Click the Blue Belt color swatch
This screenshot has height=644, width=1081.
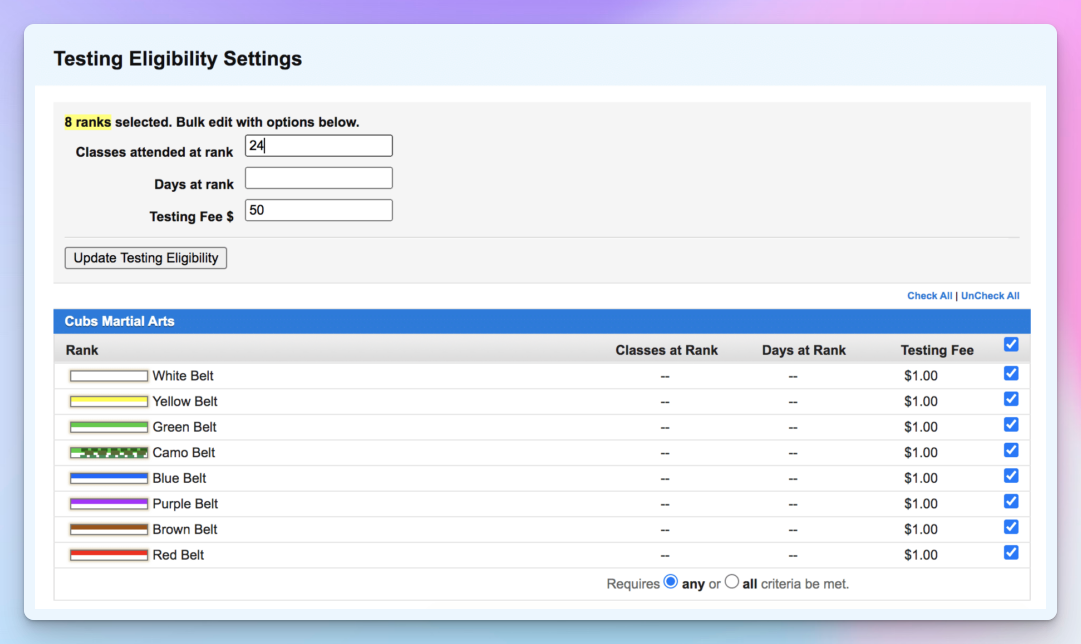tap(109, 478)
